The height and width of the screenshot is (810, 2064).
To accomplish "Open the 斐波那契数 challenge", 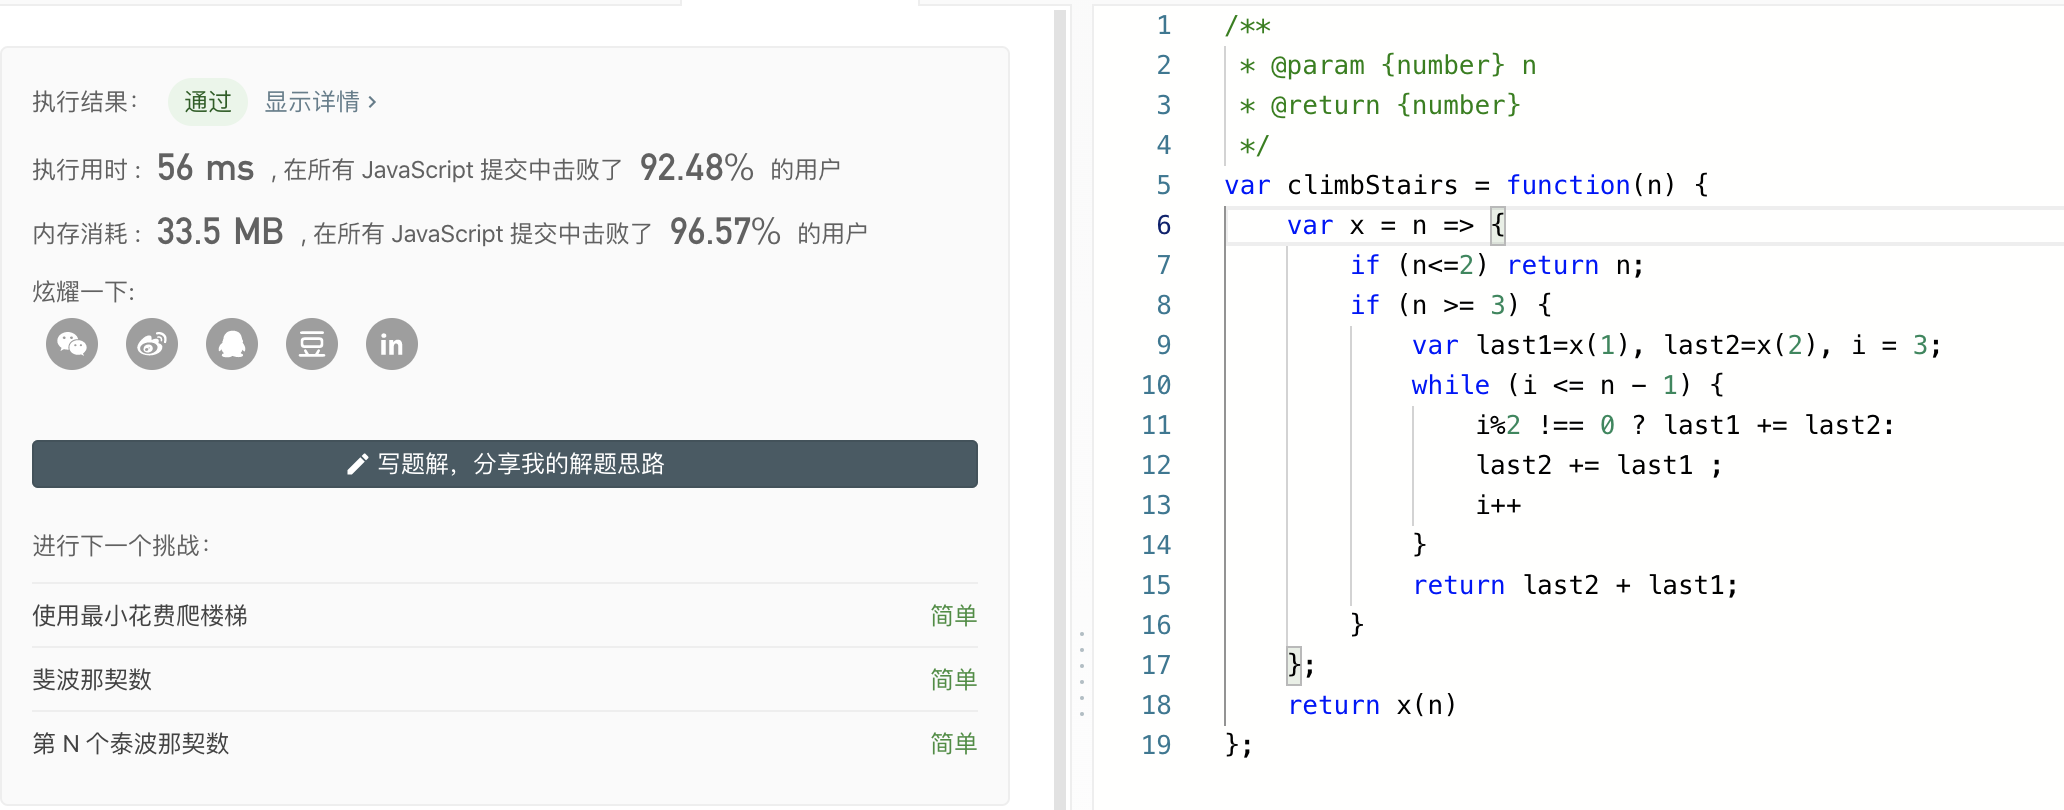I will click(x=92, y=680).
